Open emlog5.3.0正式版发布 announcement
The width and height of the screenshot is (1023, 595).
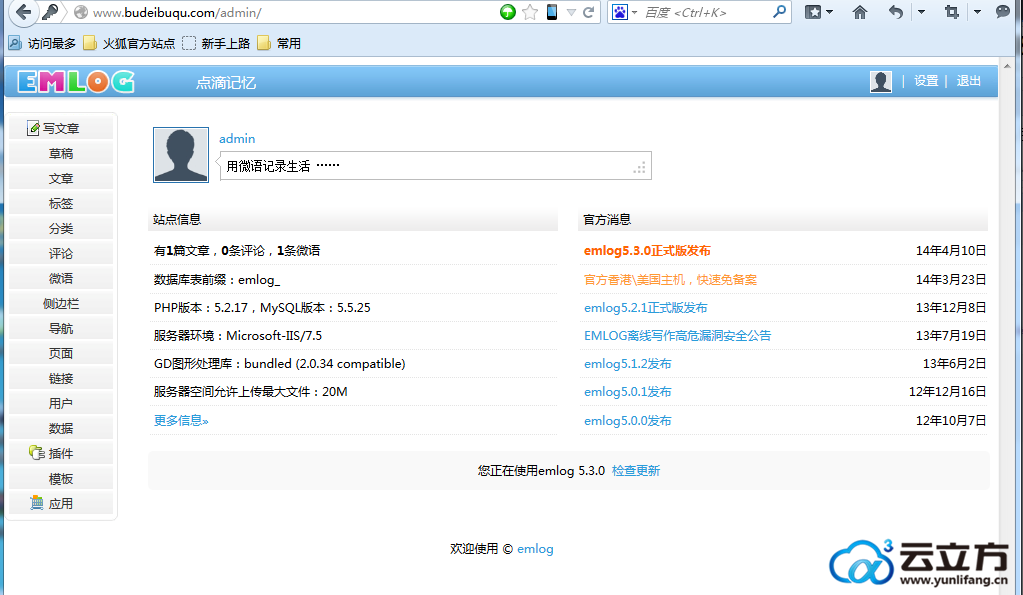pos(647,251)
